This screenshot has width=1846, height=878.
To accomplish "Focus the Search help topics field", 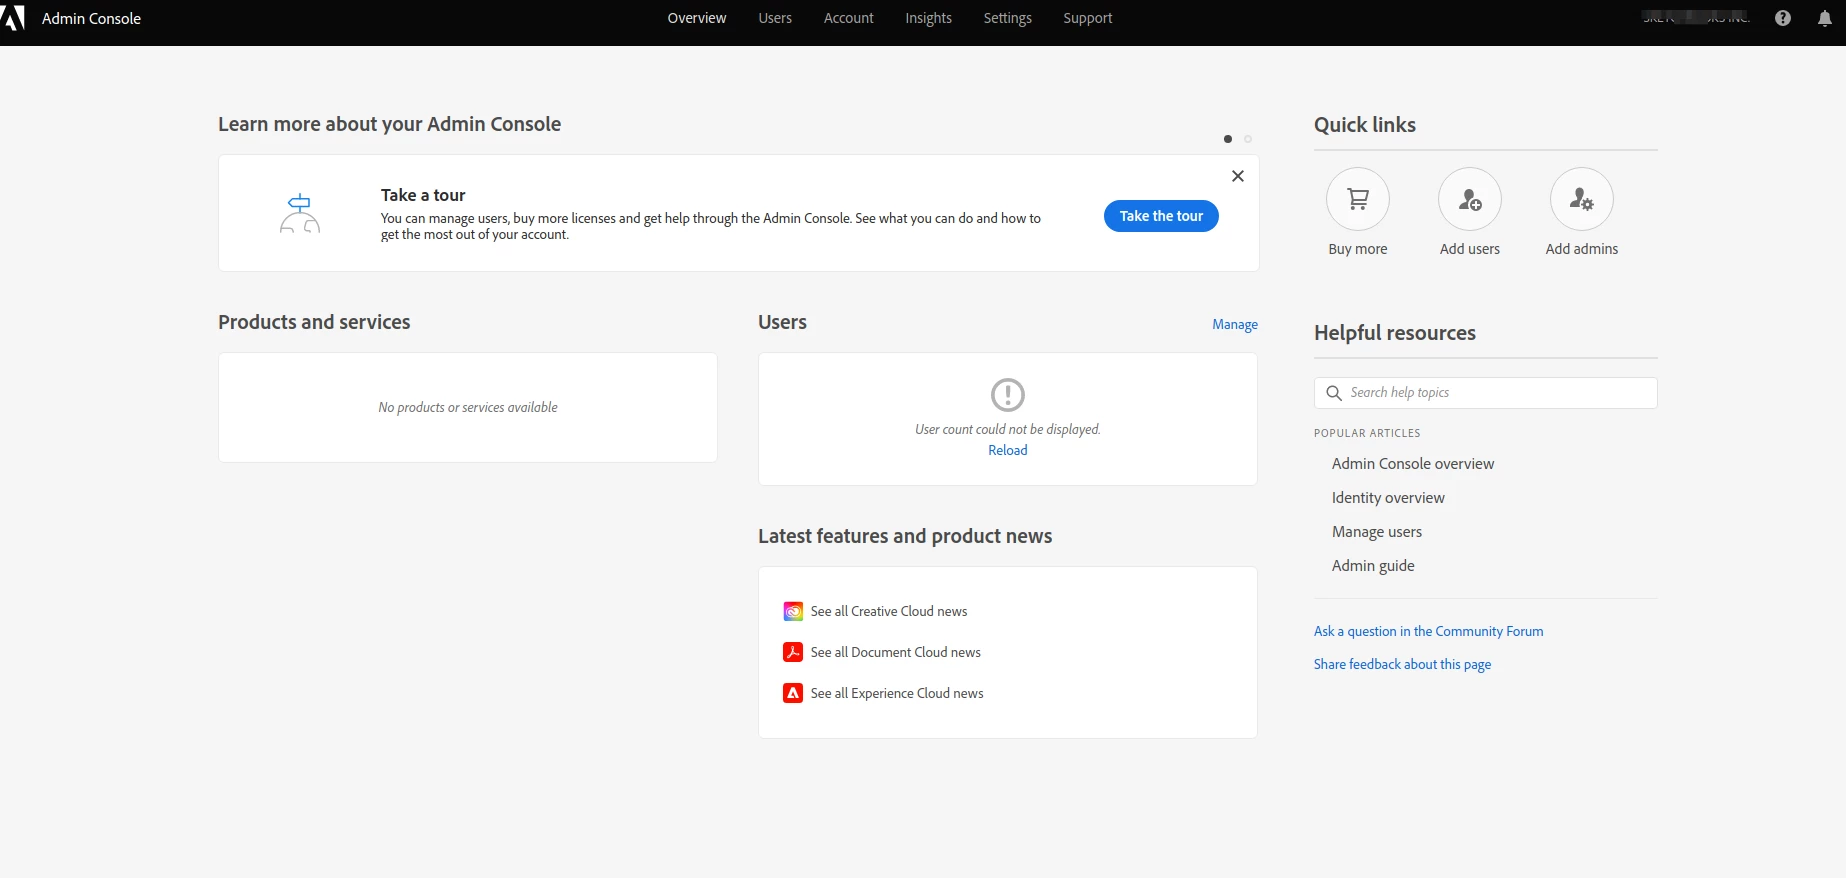I will coord(1485,393).
